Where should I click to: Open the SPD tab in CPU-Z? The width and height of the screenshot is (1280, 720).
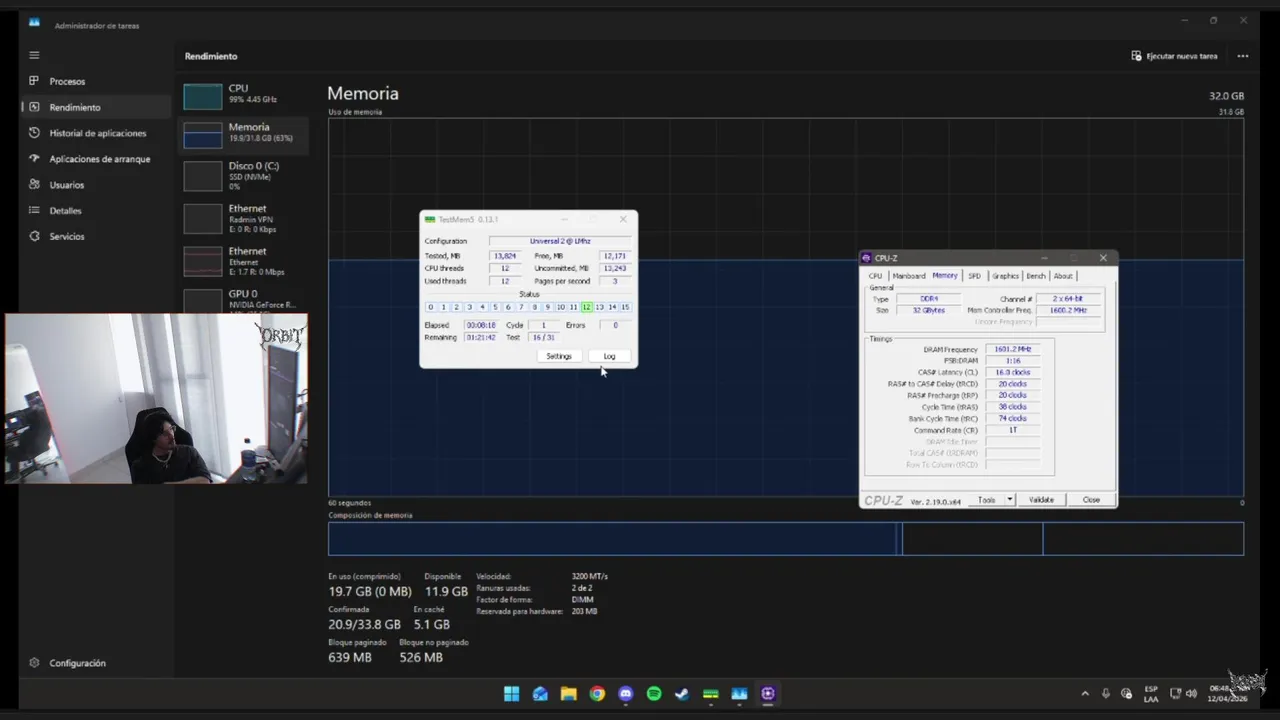(x=974, y=276)
